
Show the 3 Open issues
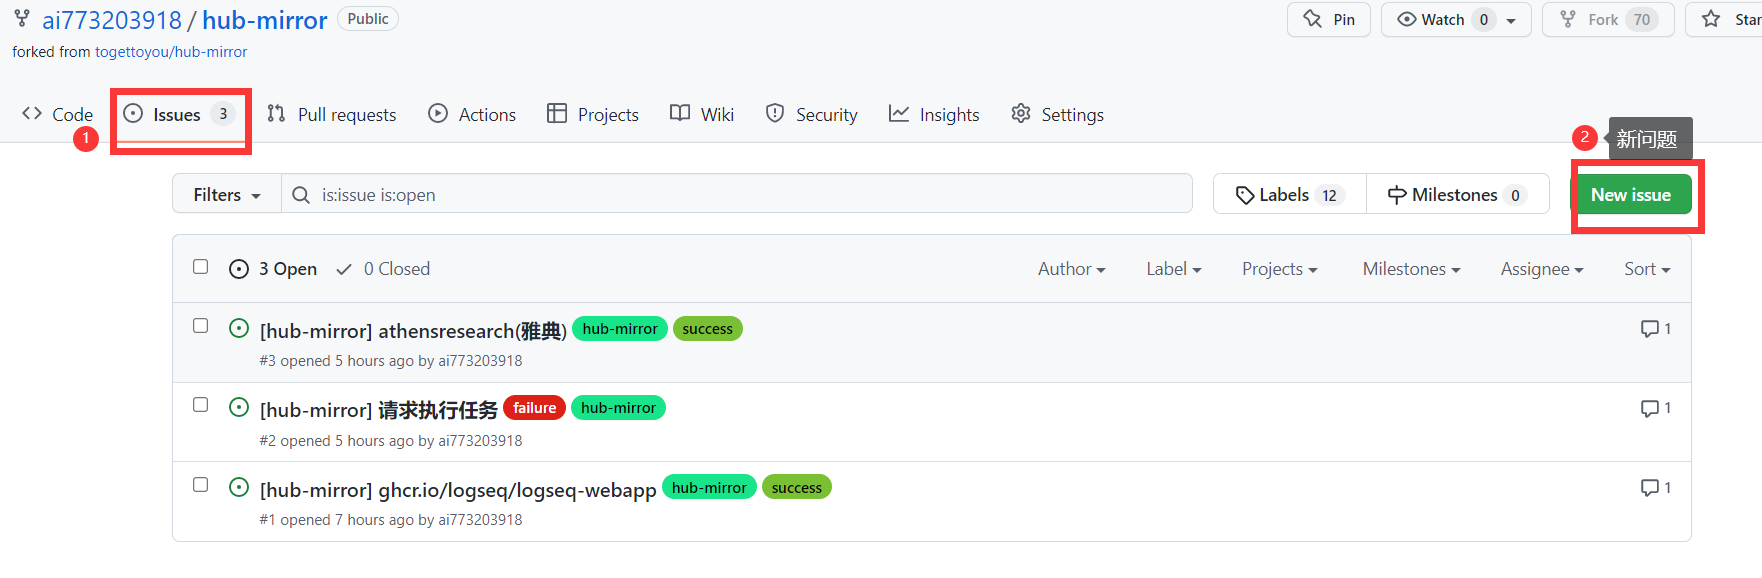[273, 269]
